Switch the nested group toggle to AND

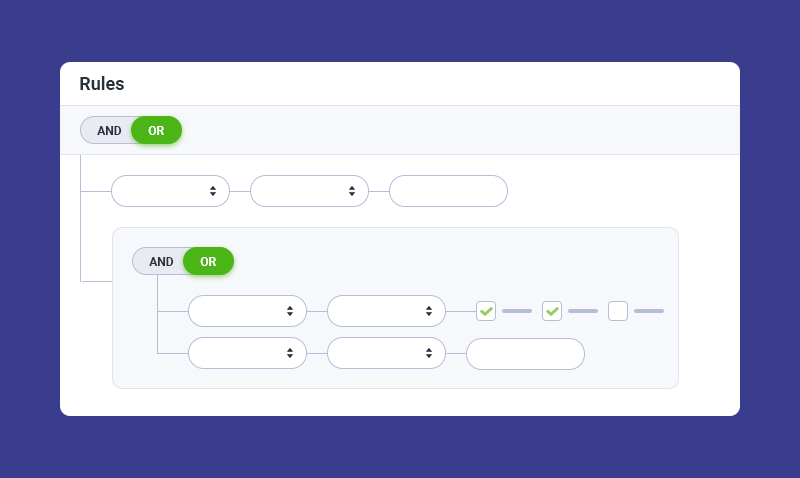coord(161,261)
